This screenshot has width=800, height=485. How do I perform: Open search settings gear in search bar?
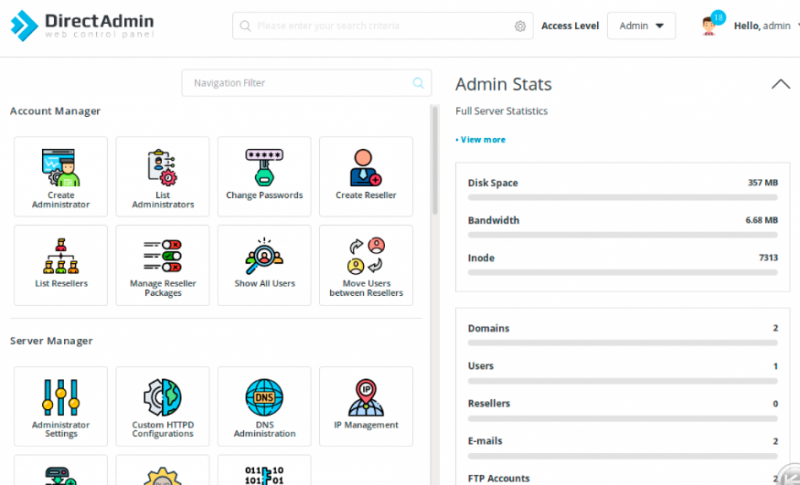pos(520,26)
